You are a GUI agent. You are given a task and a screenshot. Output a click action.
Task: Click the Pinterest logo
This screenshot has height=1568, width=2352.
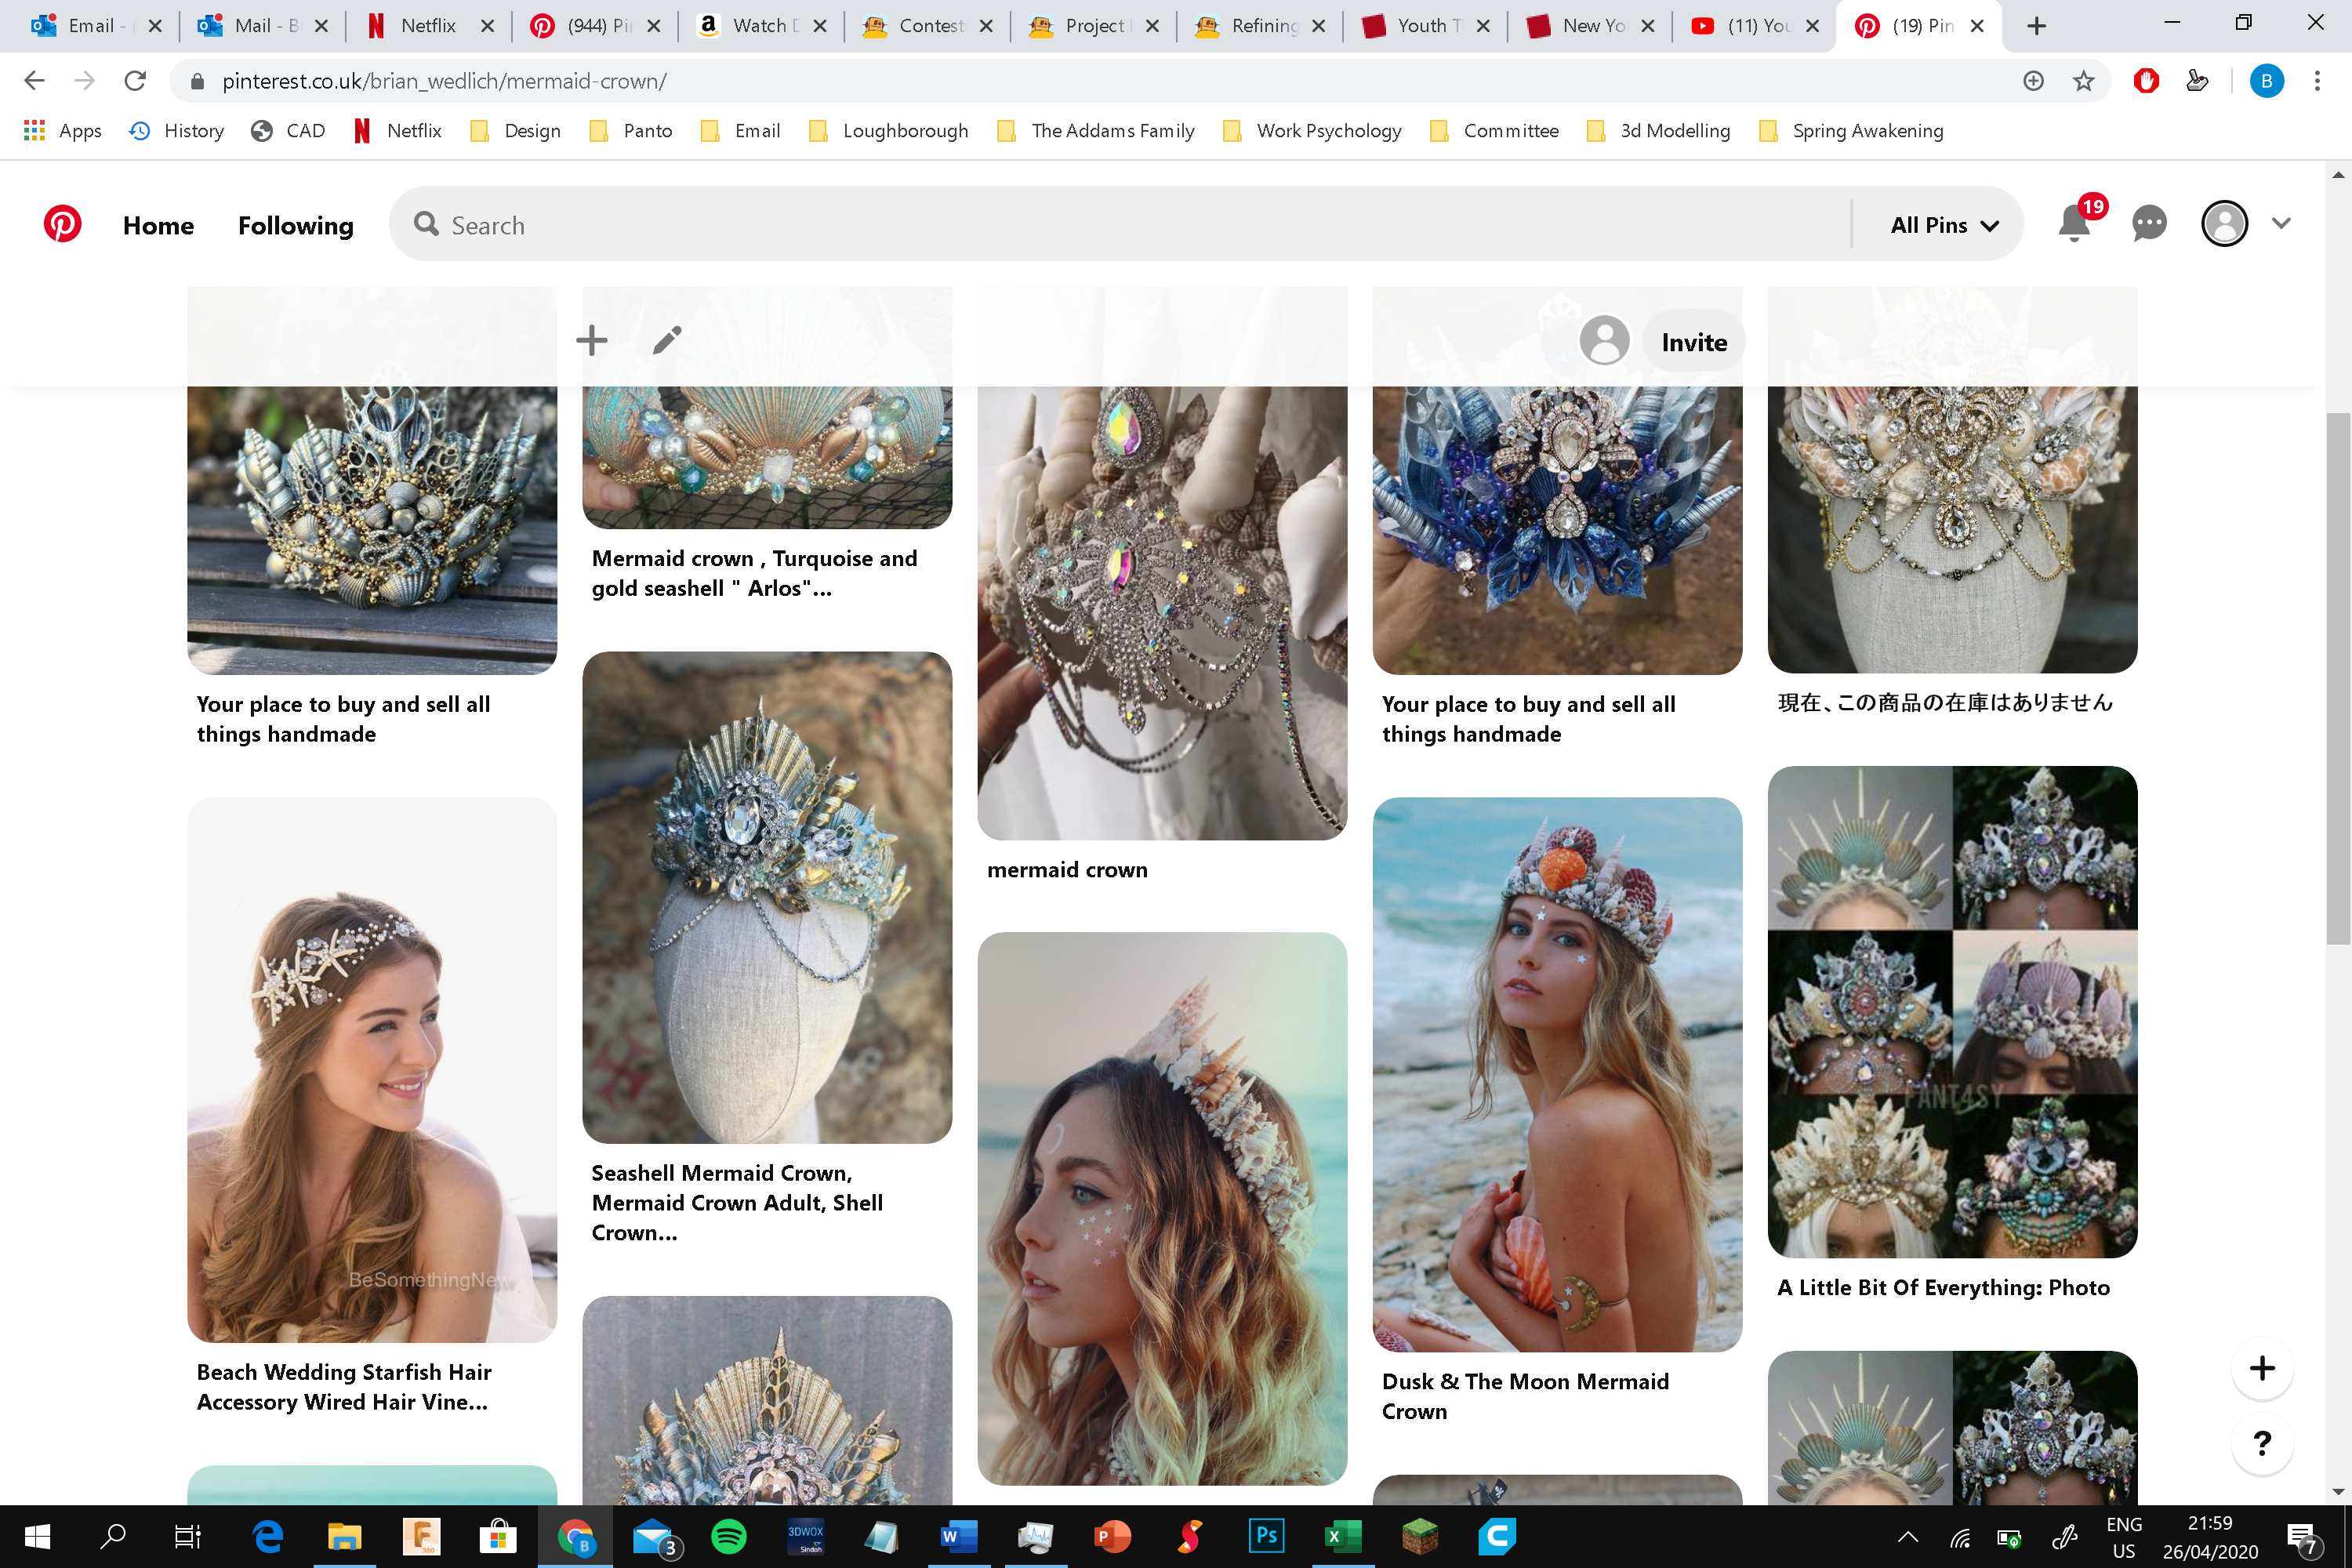[x=62, y=223]
